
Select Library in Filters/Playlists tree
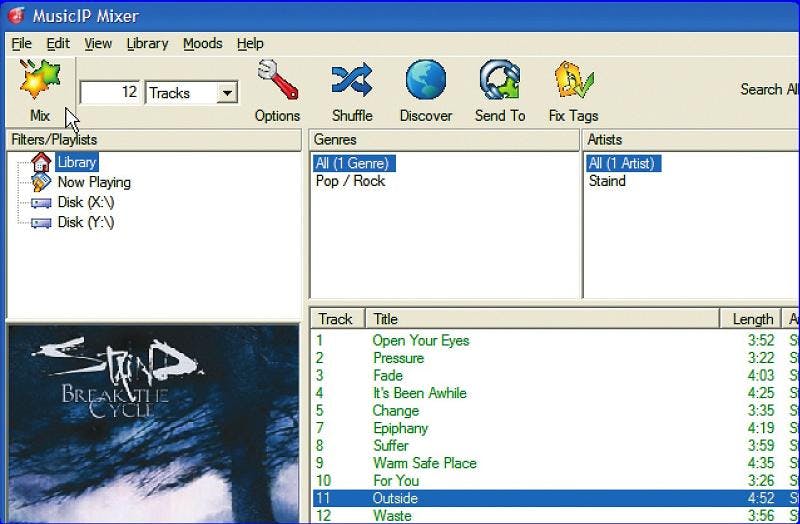[77, 162]
